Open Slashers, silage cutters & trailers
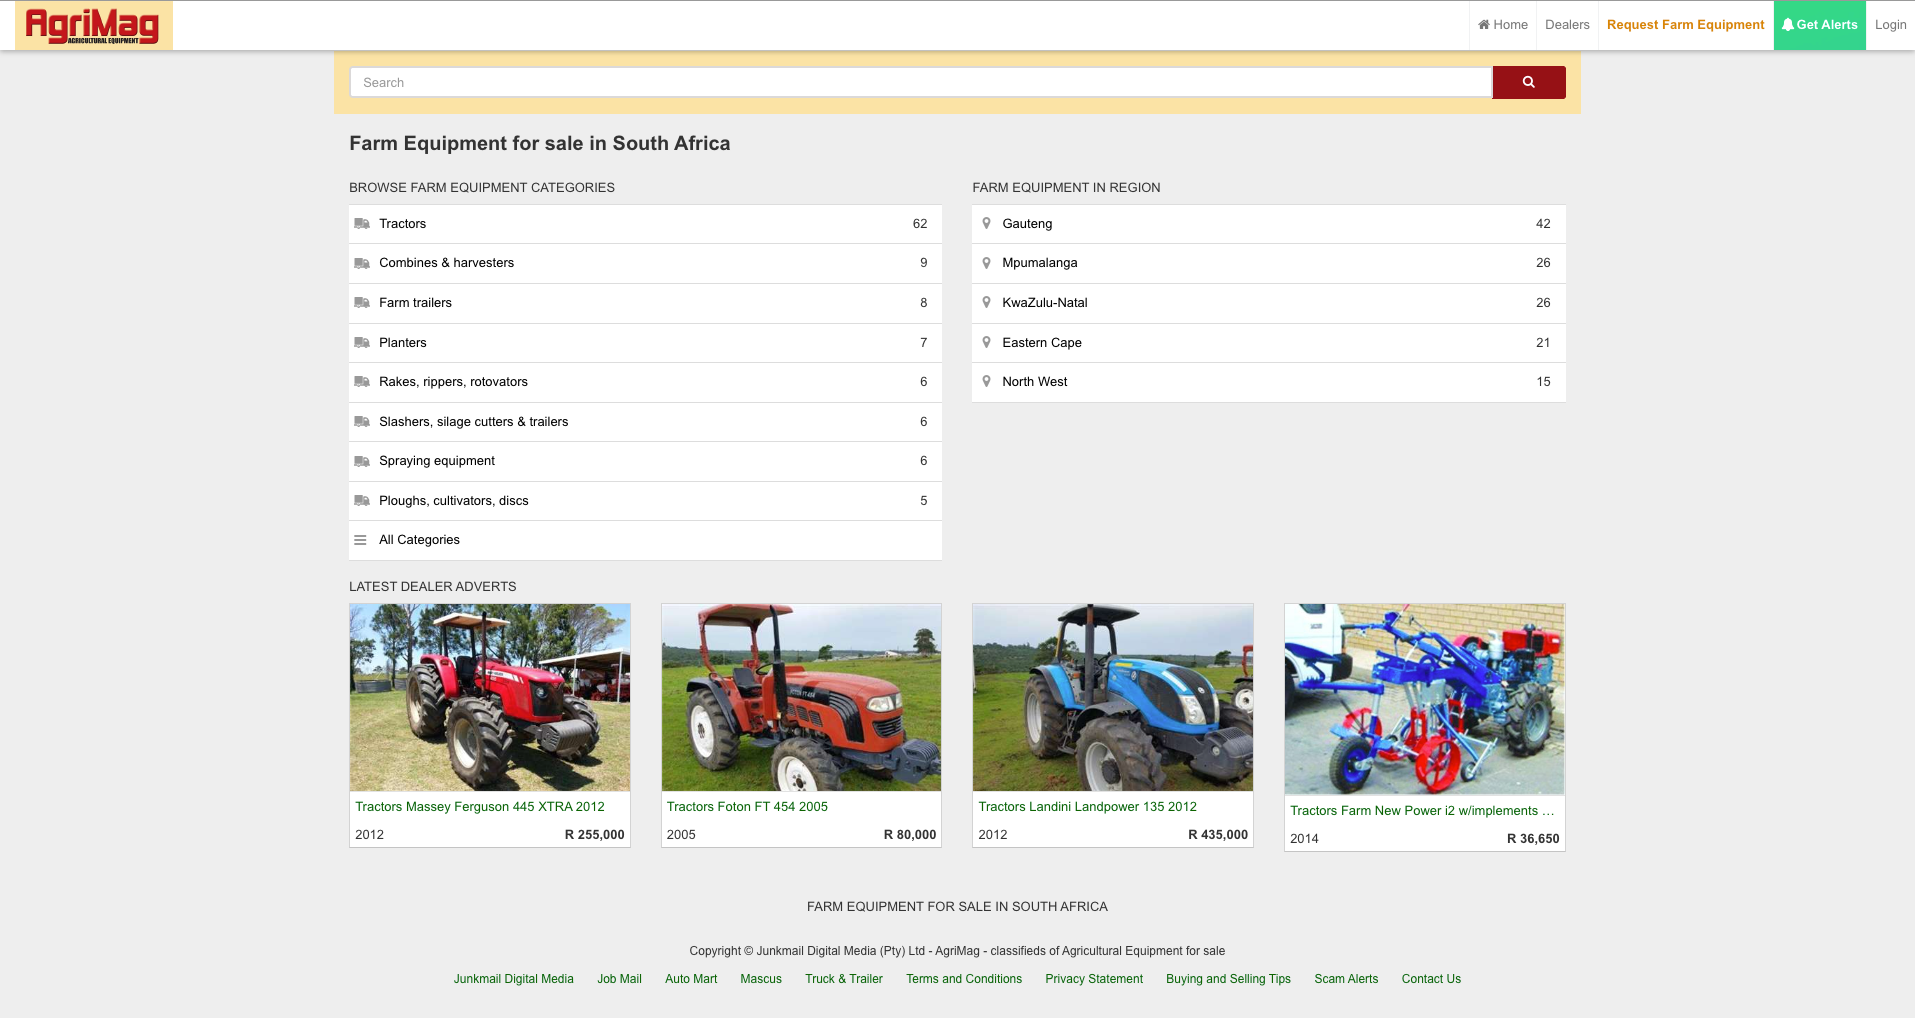The image size is (1915, 1018). tap(645, 422)
